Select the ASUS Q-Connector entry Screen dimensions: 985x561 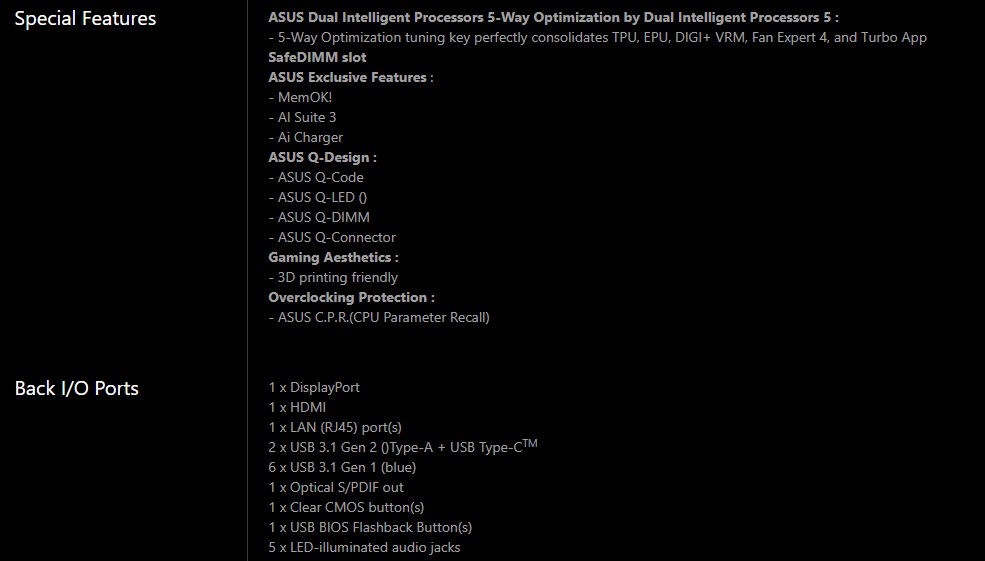pos(332,237)
